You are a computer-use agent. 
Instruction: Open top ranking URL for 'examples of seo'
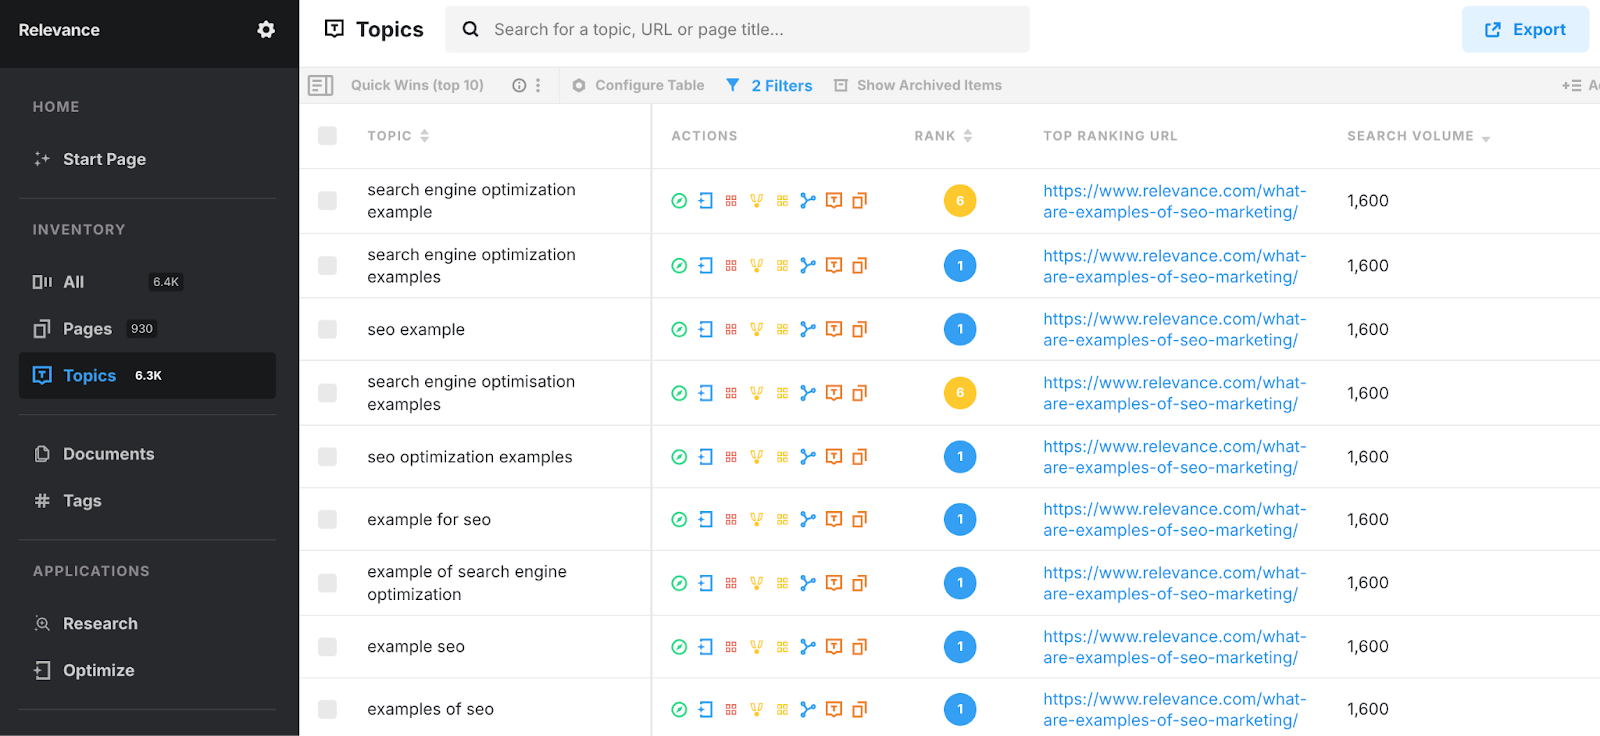pyautogui.click(x=1174, y=709)
